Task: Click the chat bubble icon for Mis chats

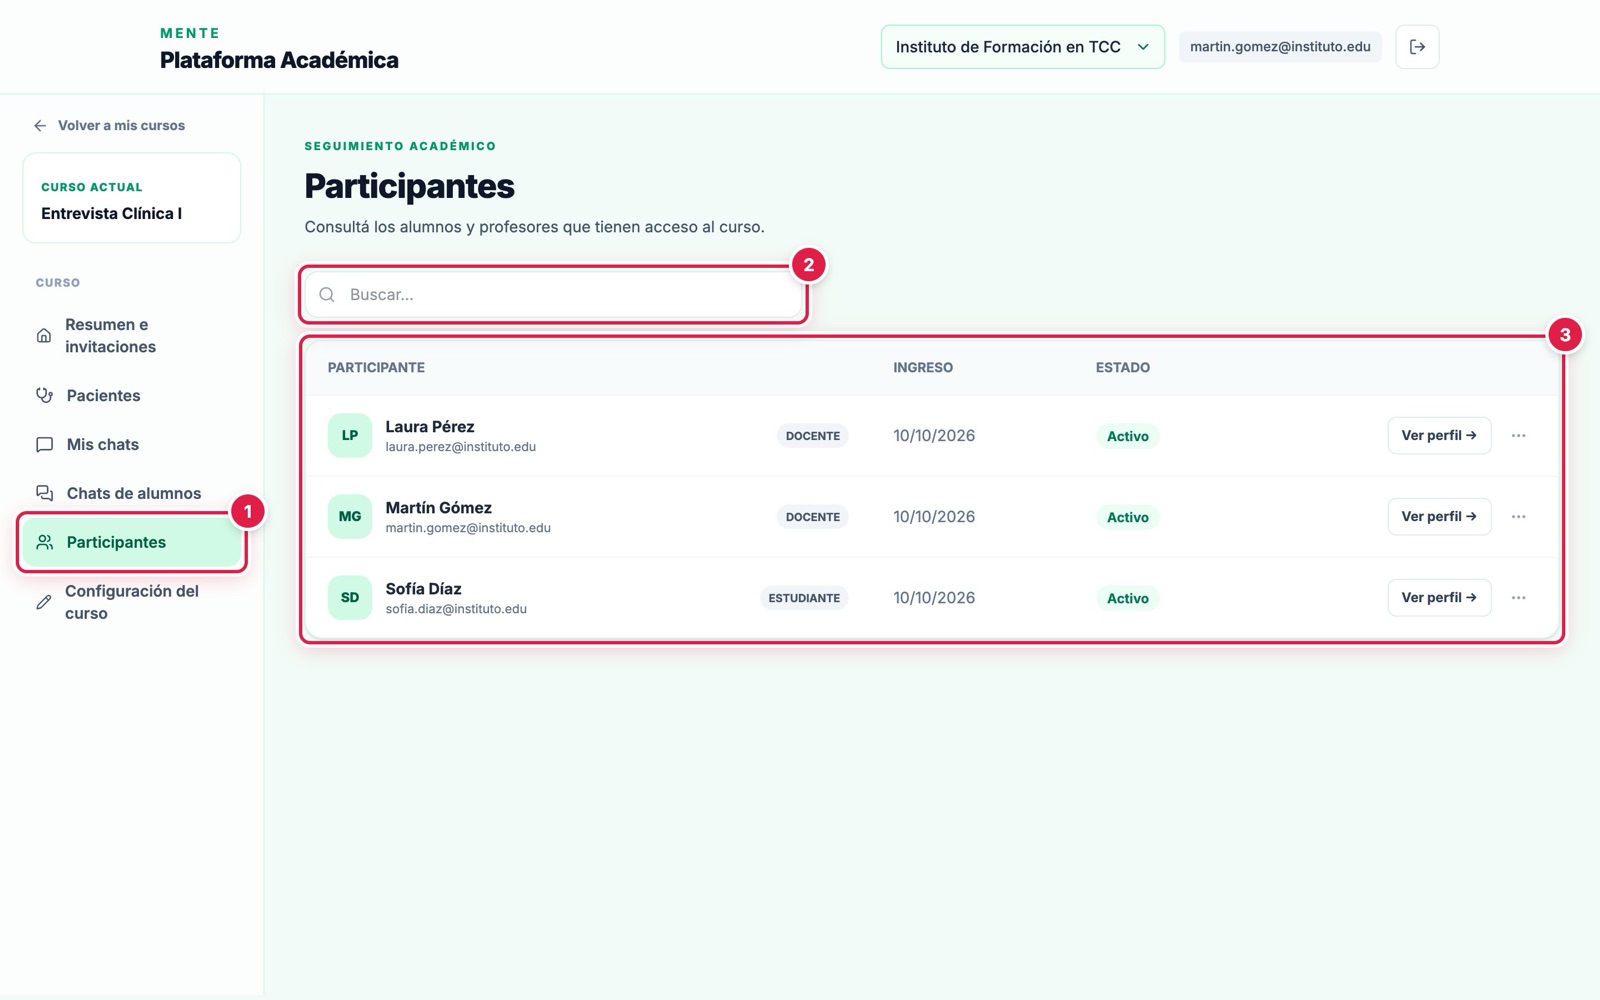Action: 44,444
